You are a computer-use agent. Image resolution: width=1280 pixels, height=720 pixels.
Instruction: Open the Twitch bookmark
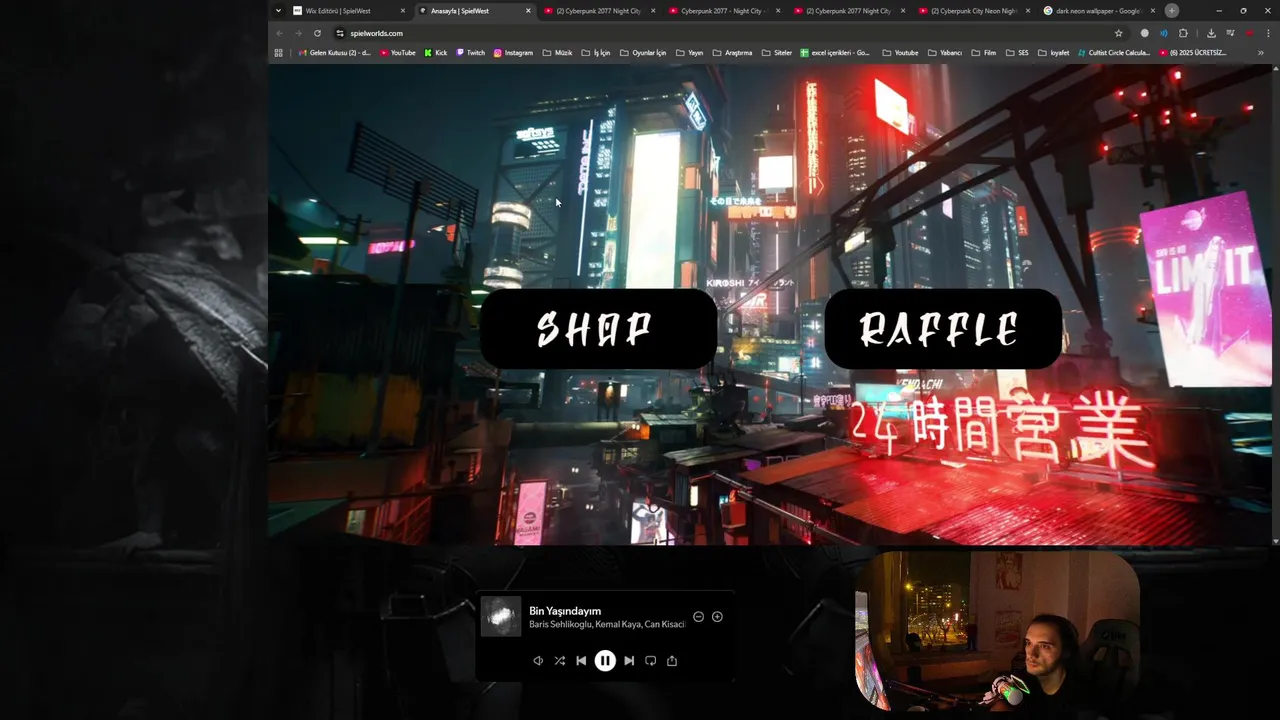pos(471,53)
